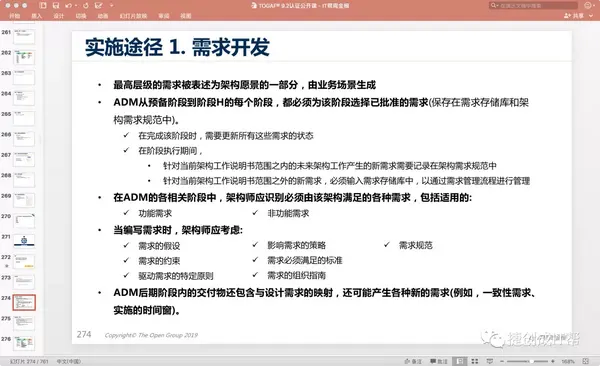Click the bullet starting 最高层级的需求
The image size is (600, 366).
pos(245,85)
